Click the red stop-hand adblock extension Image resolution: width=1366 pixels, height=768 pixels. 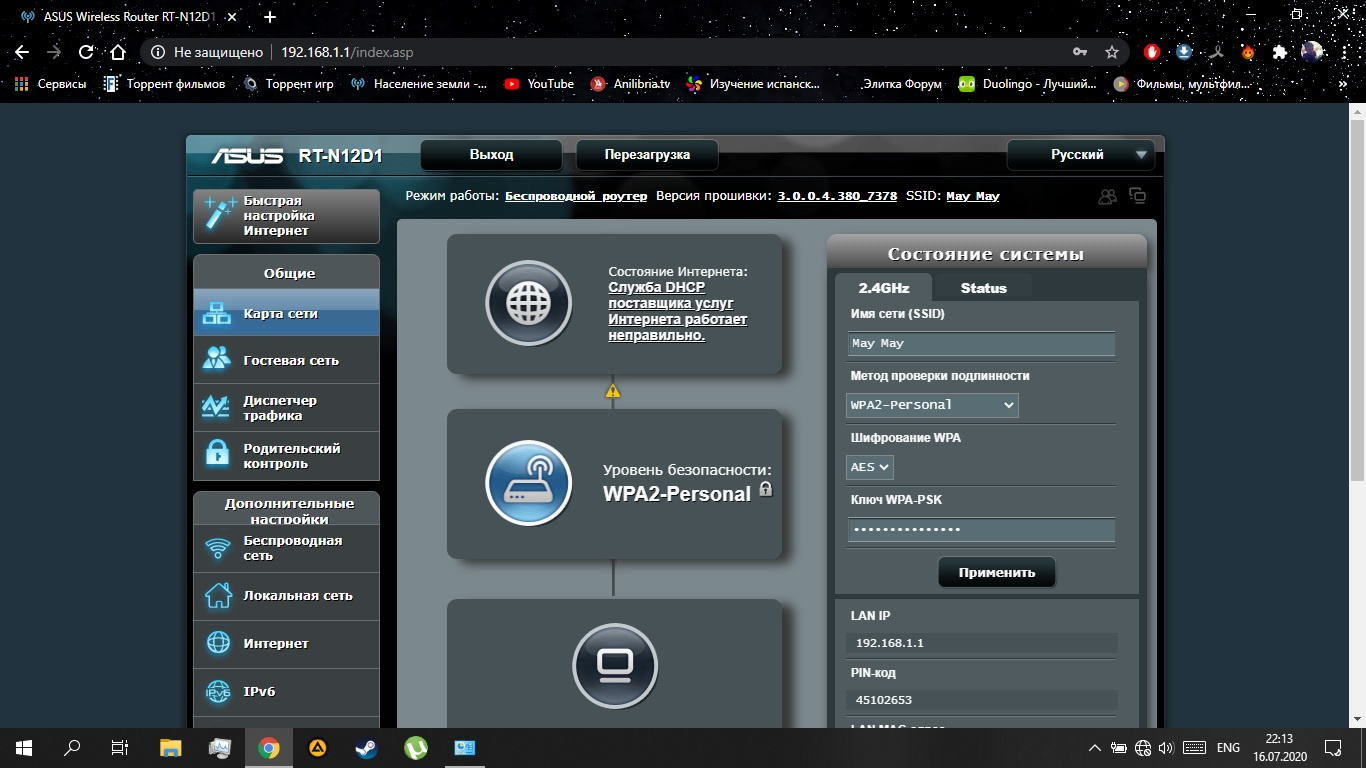(1152, 52)
